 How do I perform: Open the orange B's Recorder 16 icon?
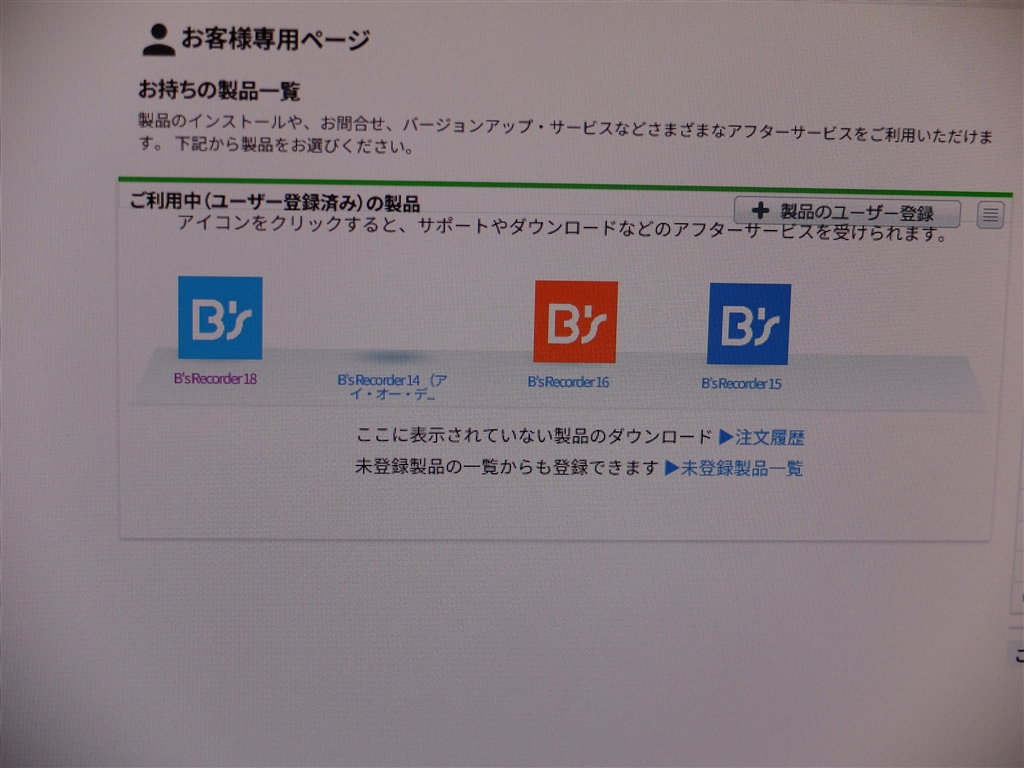click(x=575, y=322)
